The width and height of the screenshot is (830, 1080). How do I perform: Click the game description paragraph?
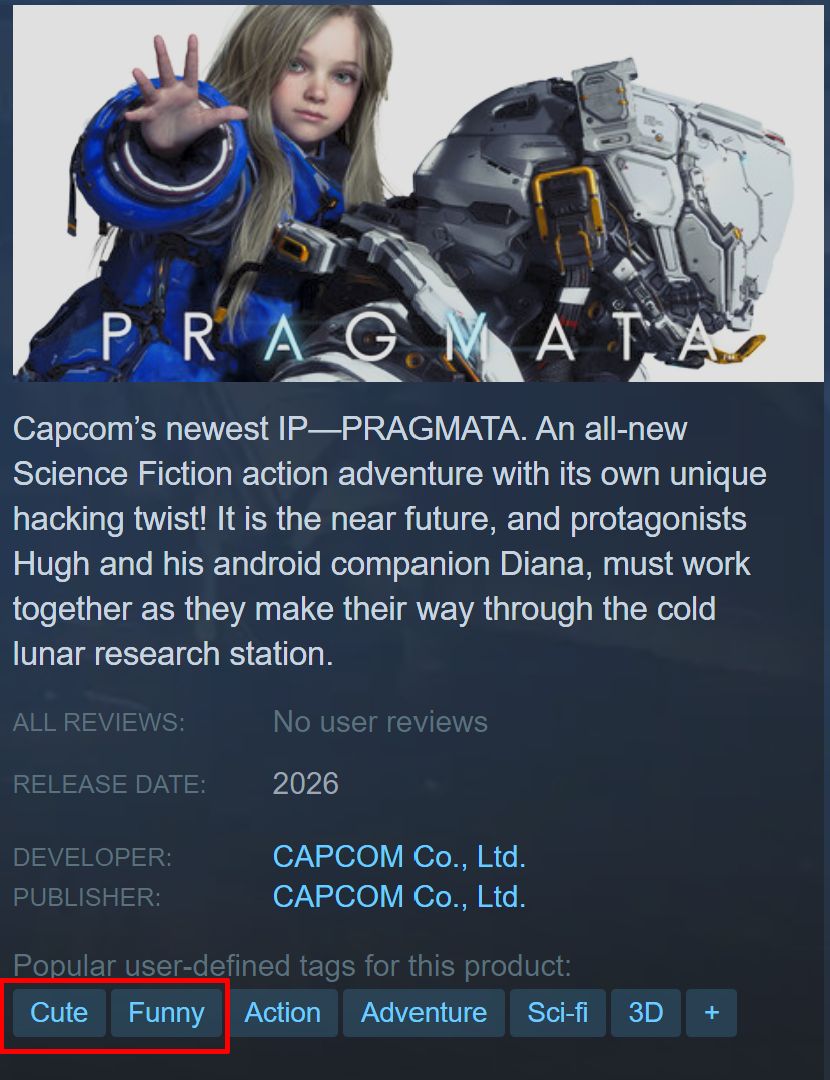[x=389, y=541]
